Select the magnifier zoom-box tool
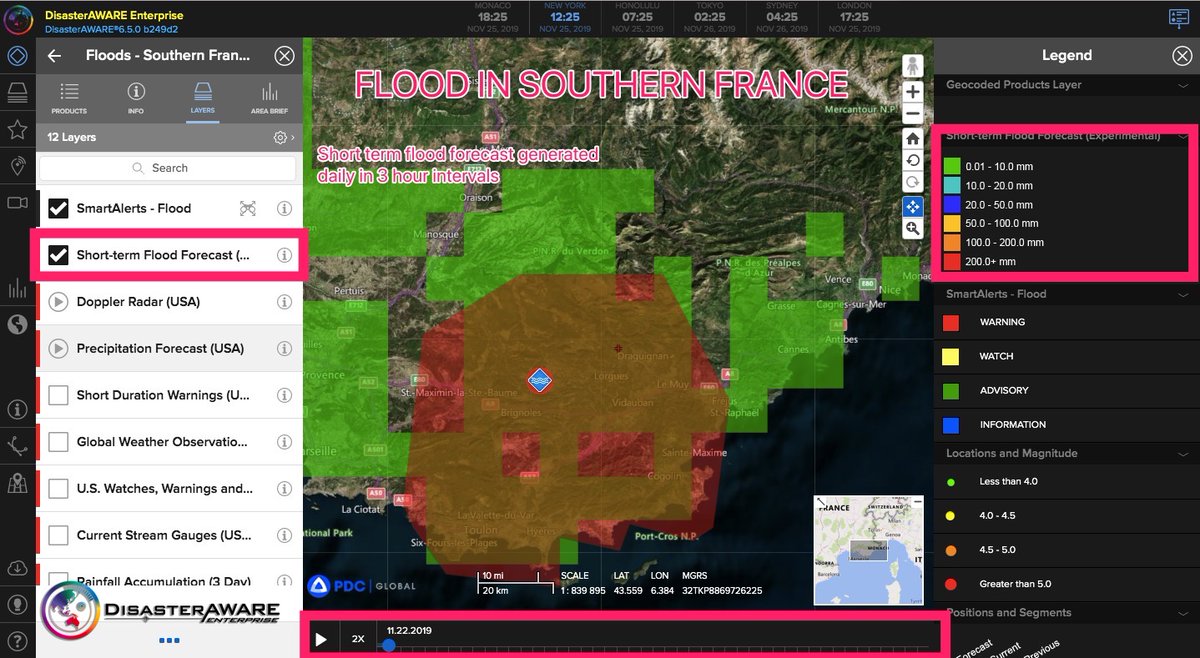 tap(913, 228)
